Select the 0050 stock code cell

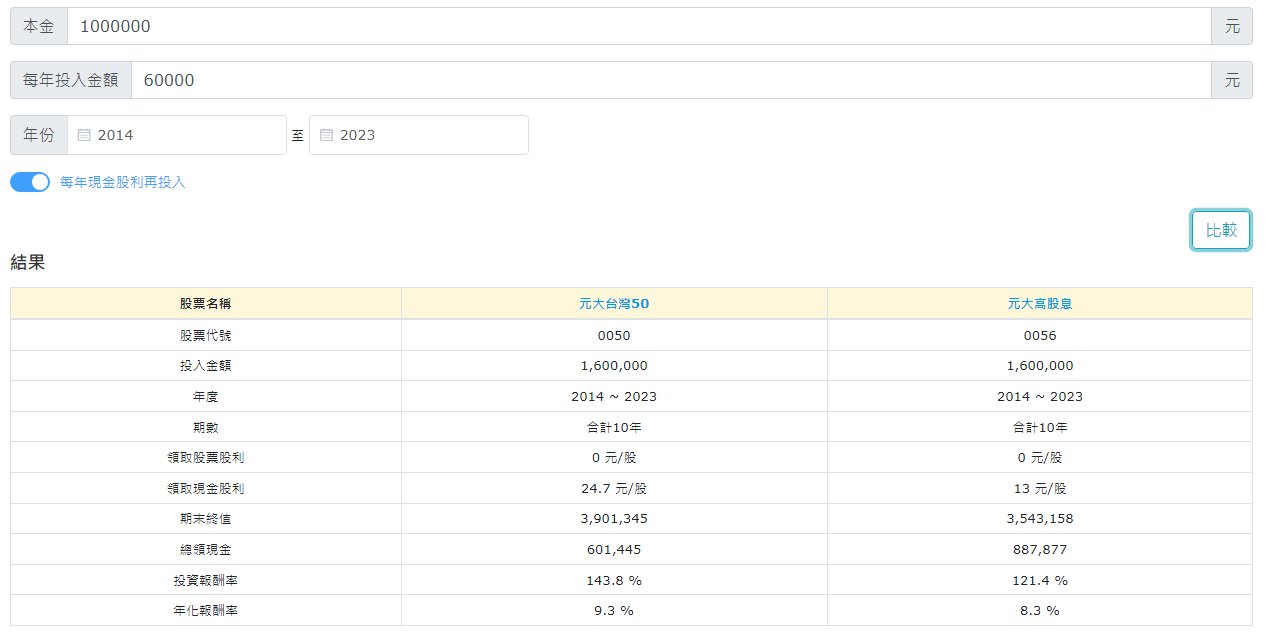pyautogui.click(x=613, y=335)
